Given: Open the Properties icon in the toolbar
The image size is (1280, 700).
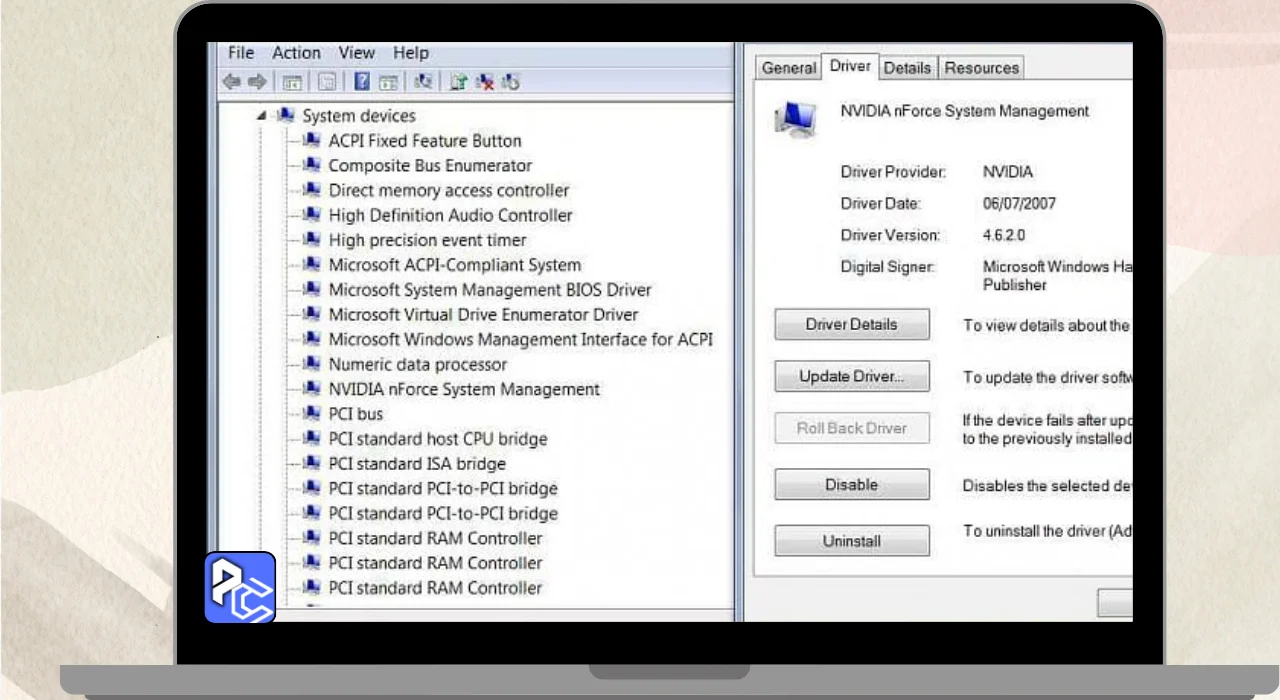Looking at the screenshot, I should click(326, 82).
